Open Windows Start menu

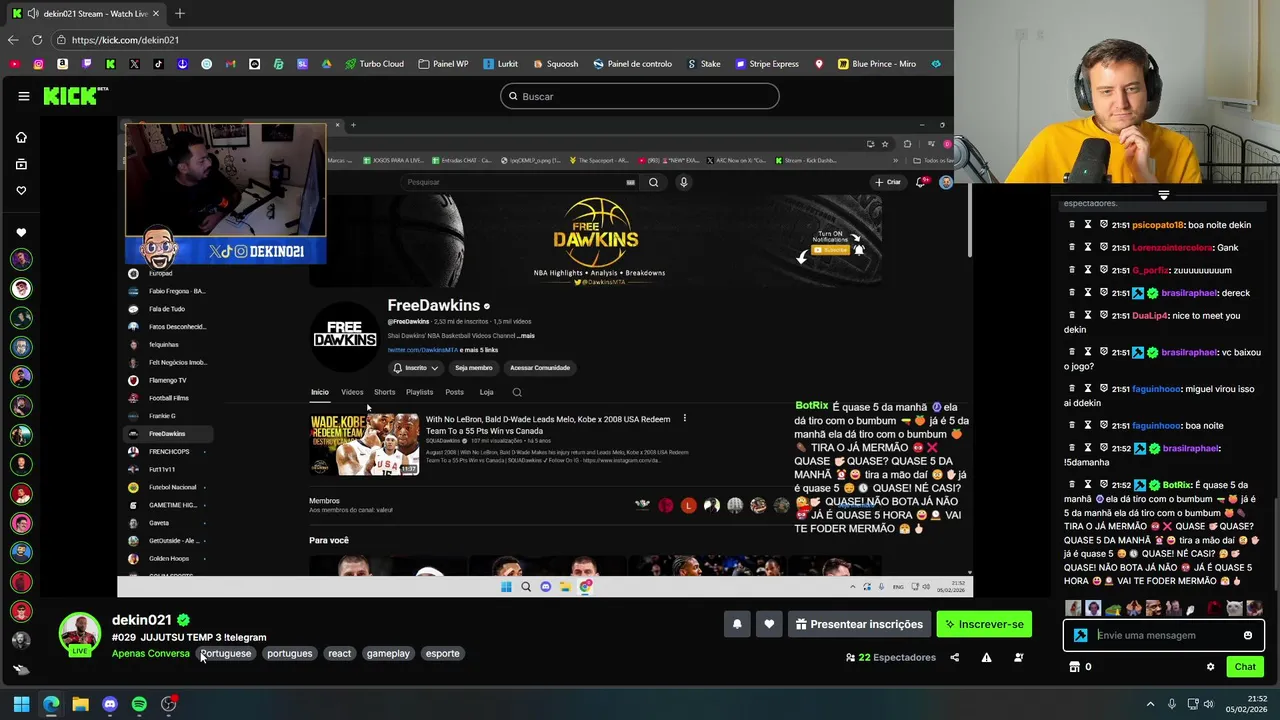[21, 704]
